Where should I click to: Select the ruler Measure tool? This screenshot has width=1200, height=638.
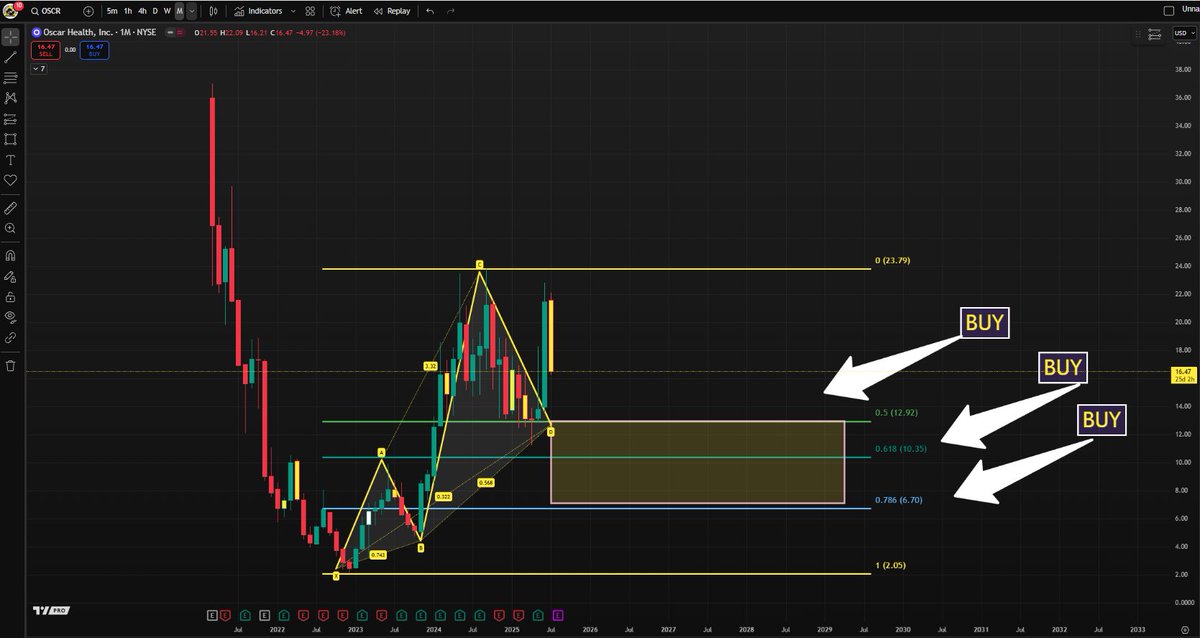[11, 208]
